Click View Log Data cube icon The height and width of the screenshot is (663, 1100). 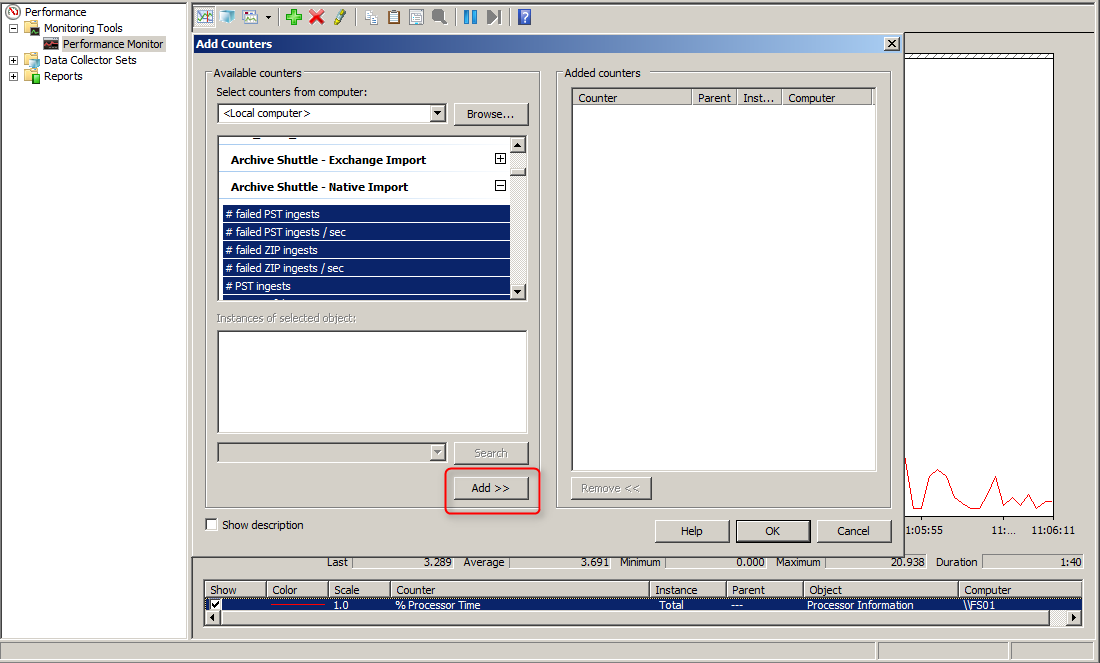click(227, 17)
